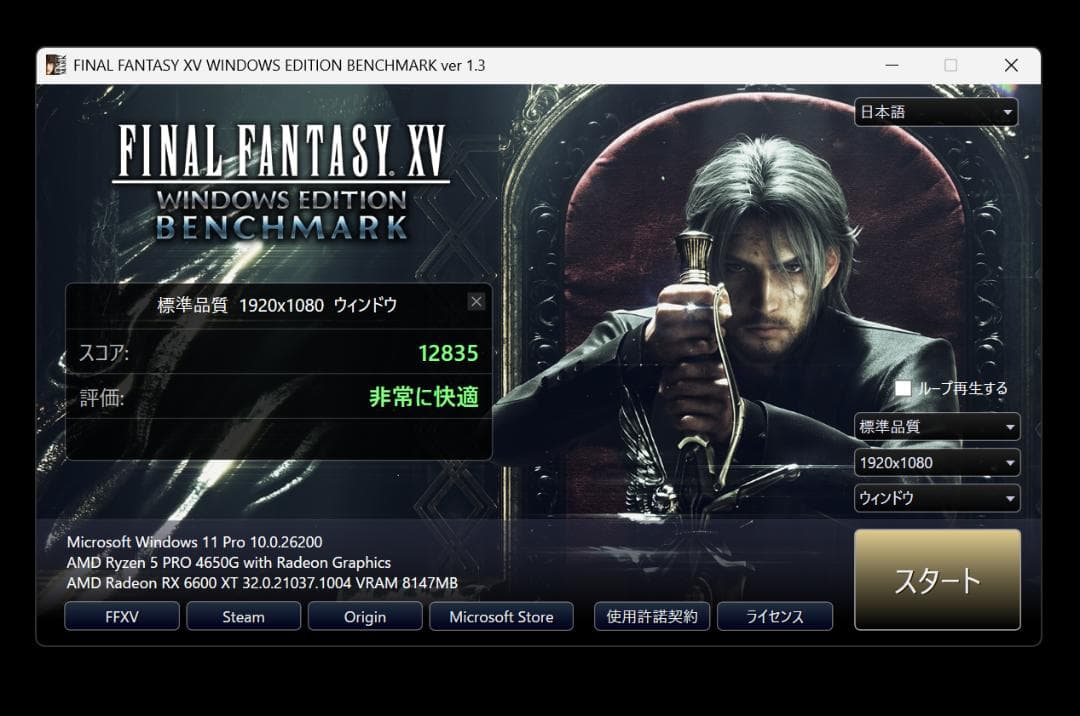Image resolution: width=1080 pixels, height=716 pixels.
Task: Click the result header 標準品質 1920x1080 ウィンドウ
Action: point(277,305)
